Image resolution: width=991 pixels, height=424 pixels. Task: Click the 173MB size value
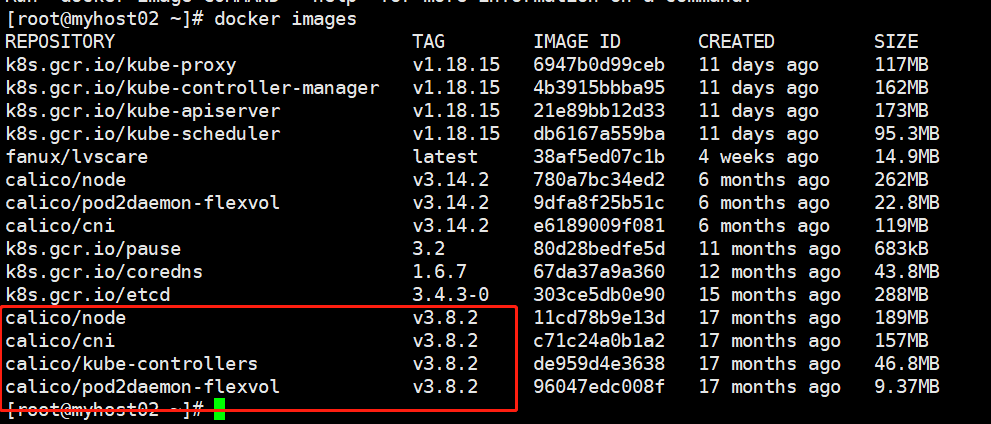[x=902, y=111]
